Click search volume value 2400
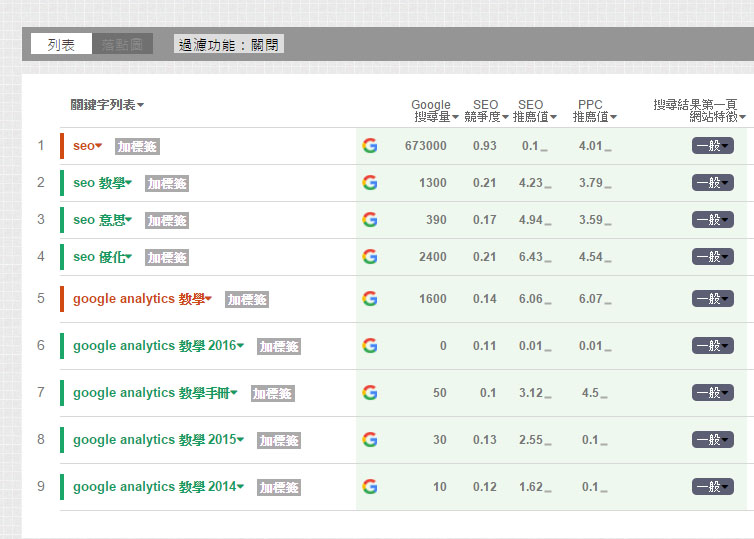Viewport: 754px width, 539px height. coord(433,257)
